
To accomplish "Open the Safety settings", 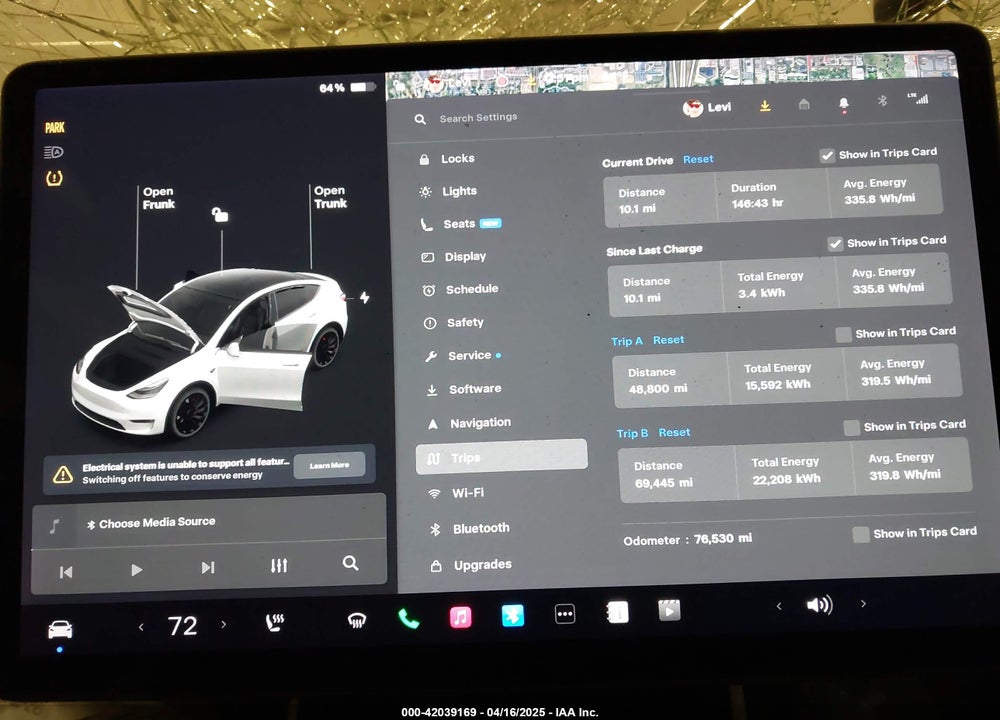I will (454, 323).
